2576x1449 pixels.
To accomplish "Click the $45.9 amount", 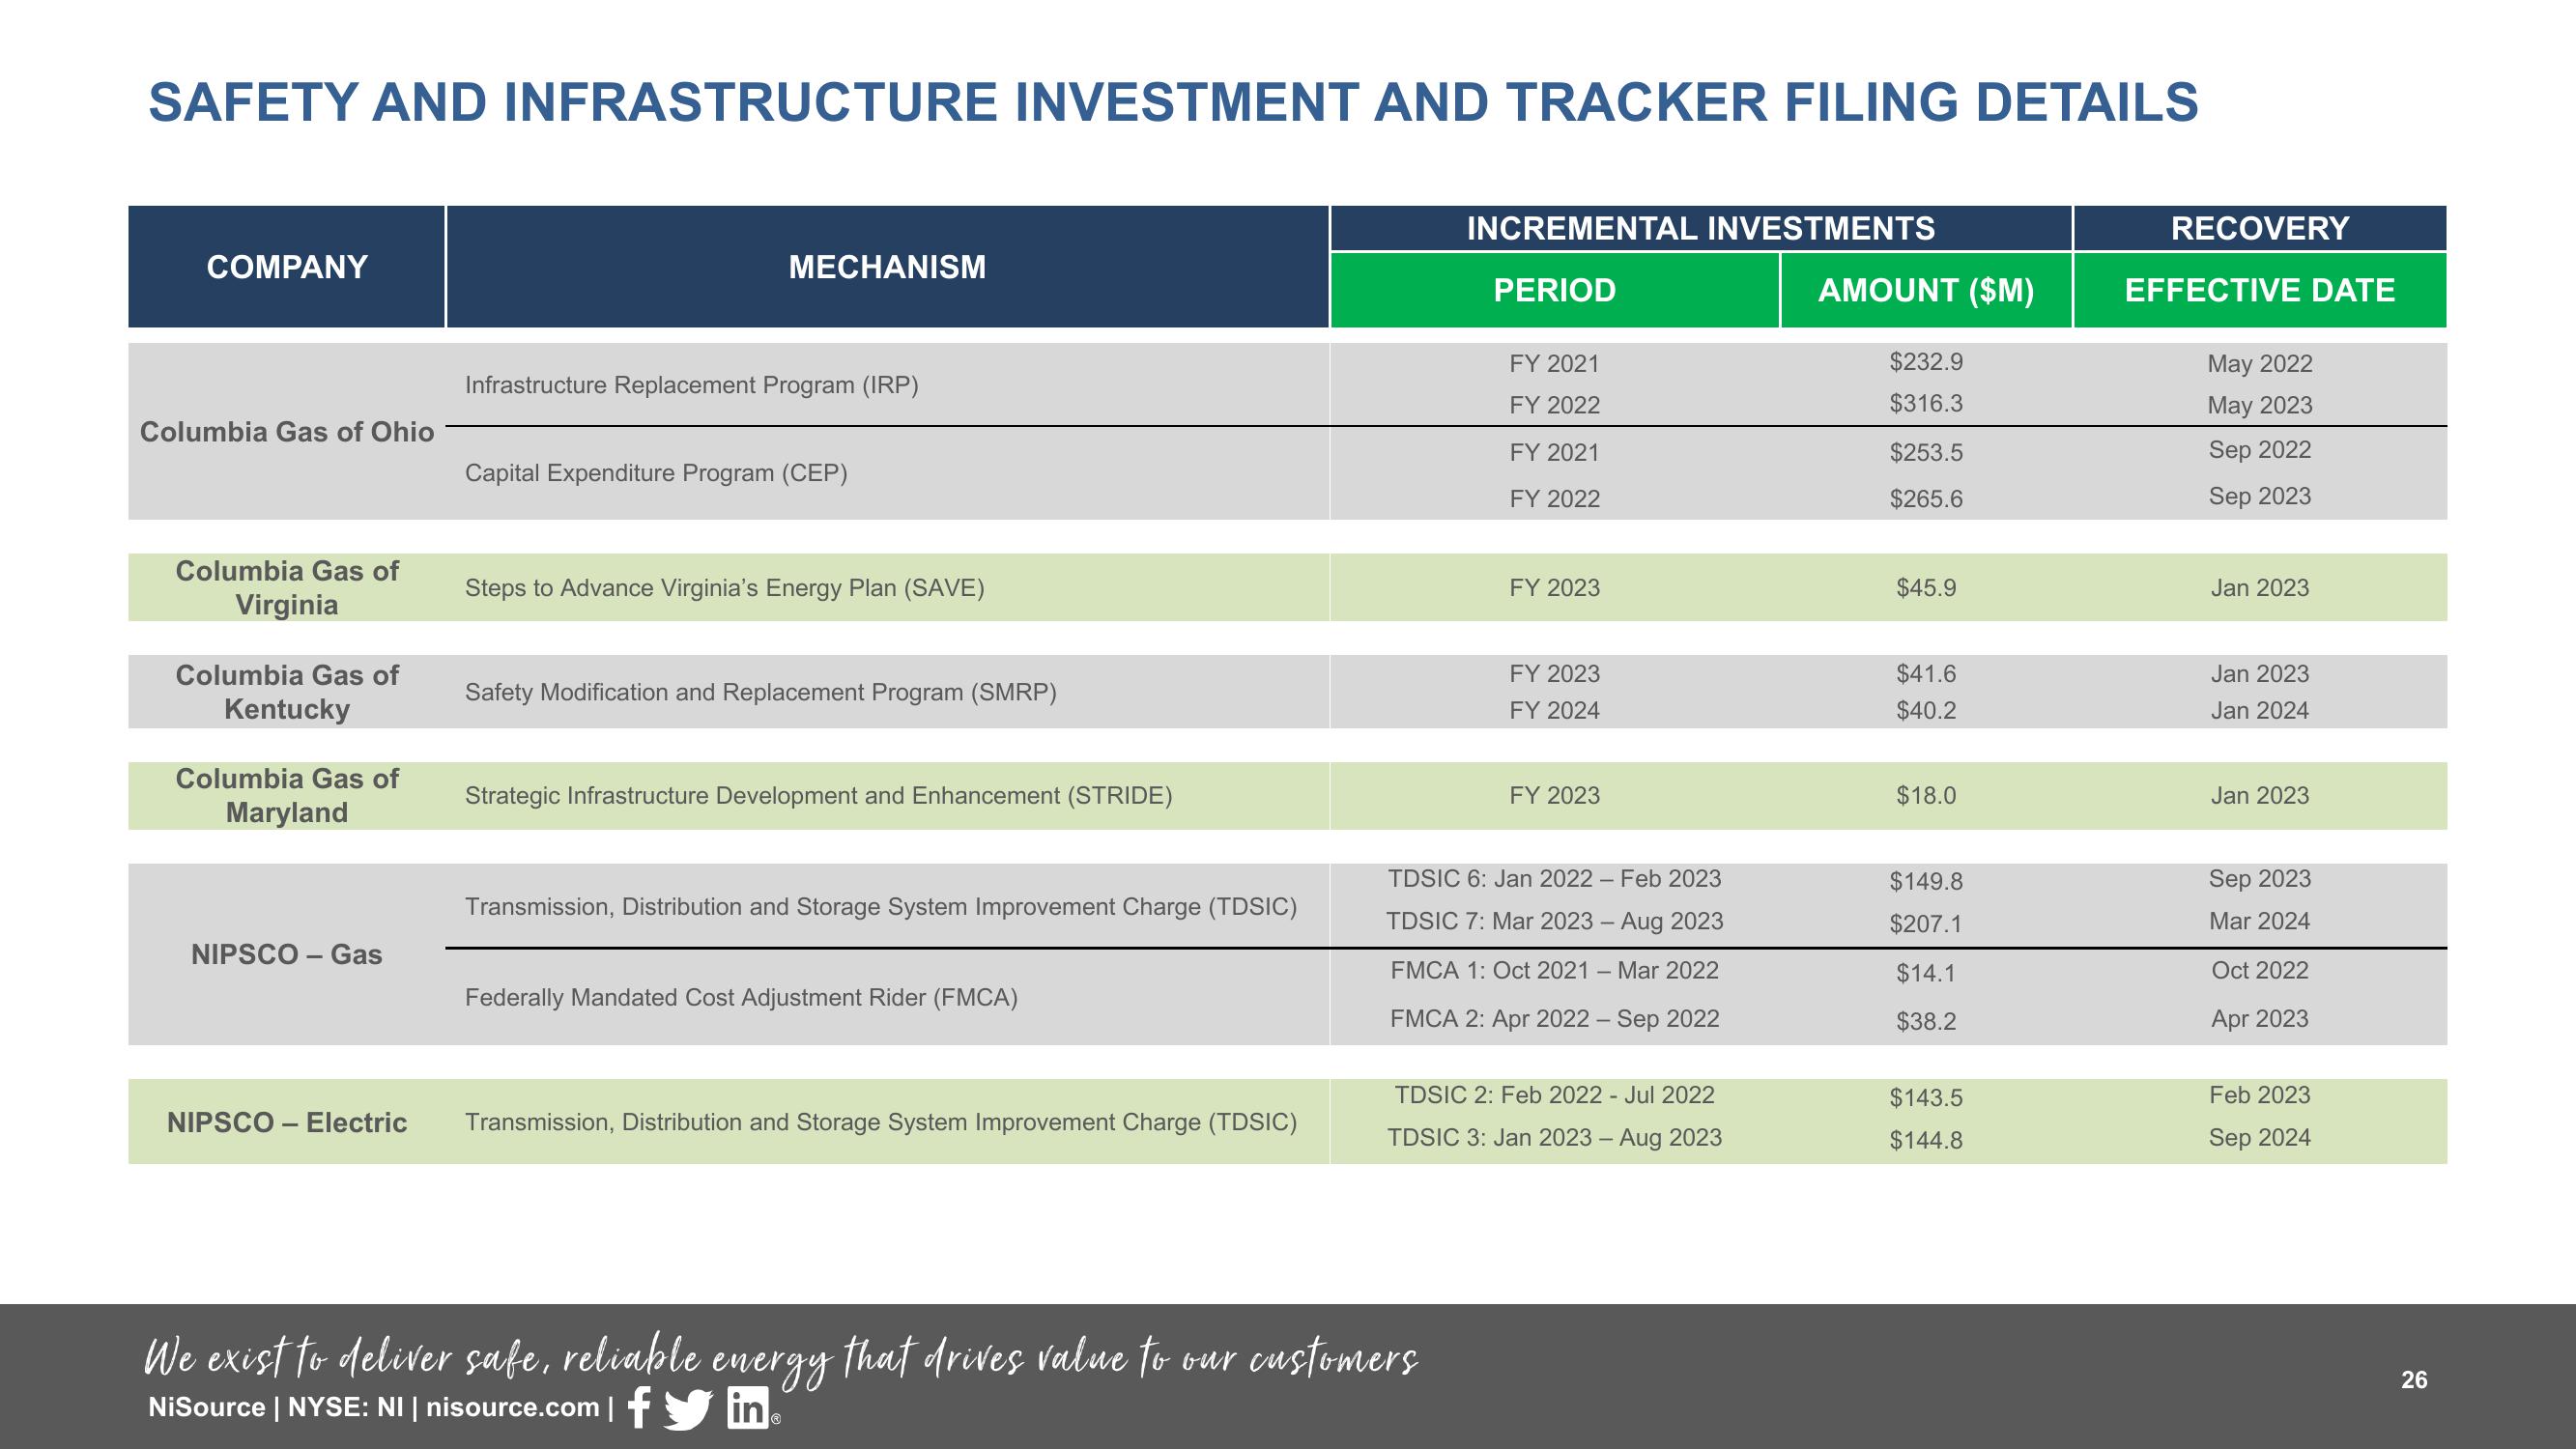I will point(1926,588).
